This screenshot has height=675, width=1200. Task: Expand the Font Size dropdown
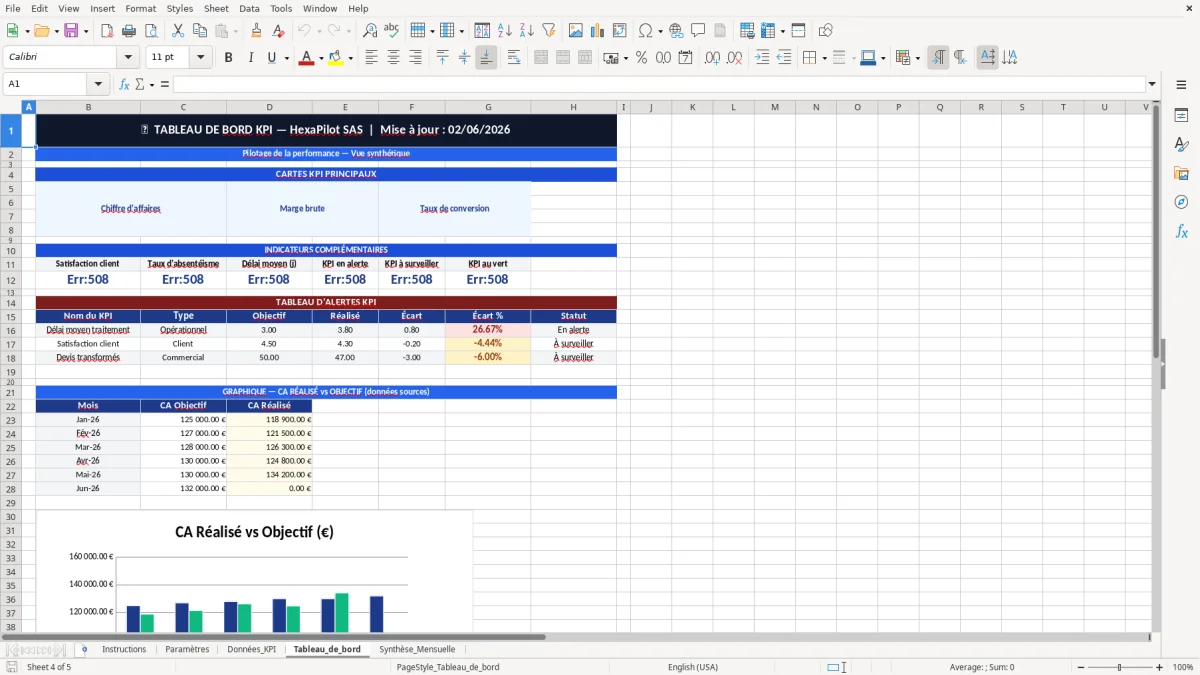201,58
